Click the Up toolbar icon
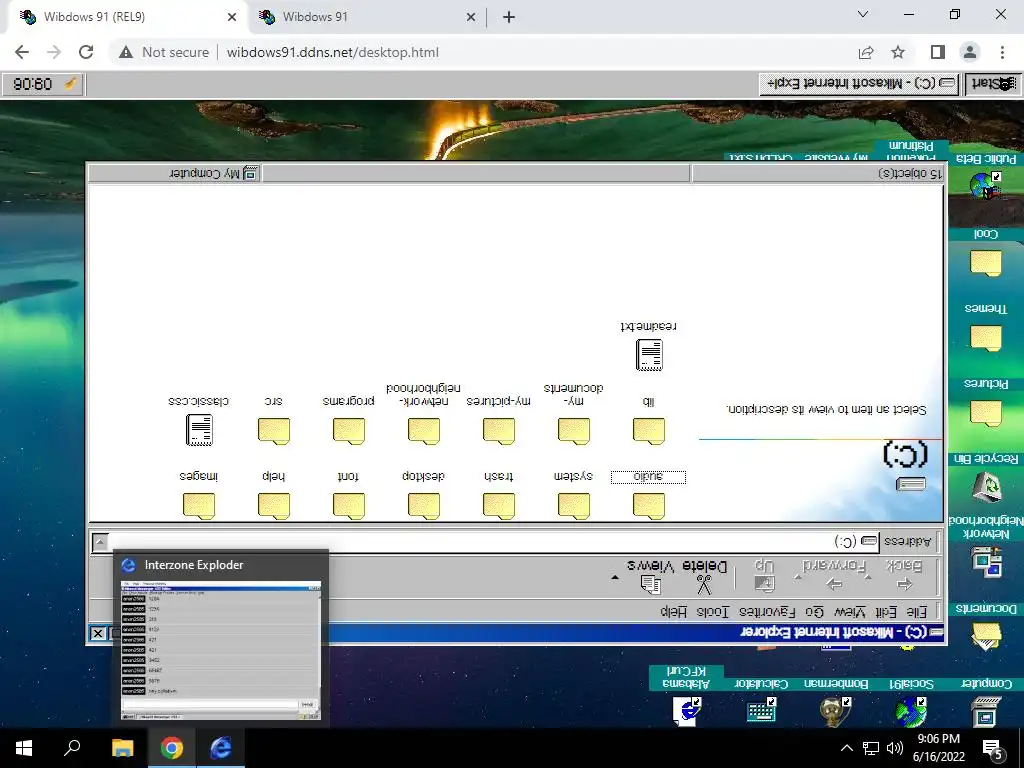This screenshot has width=1024, height=768. click(x=764, y=583)
